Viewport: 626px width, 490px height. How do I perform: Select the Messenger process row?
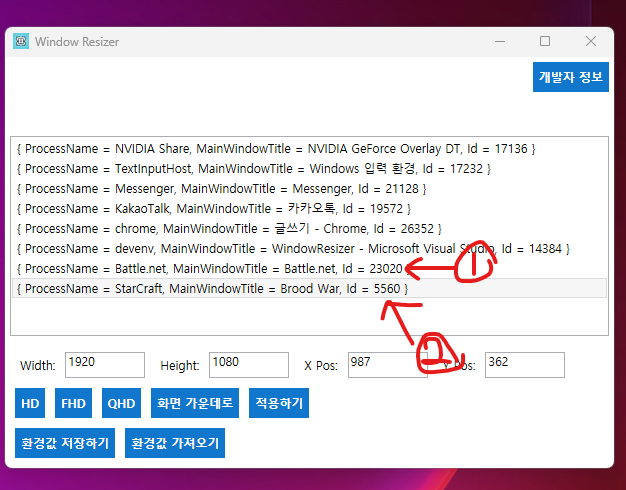pyautogui.click(x=309, y=188)
